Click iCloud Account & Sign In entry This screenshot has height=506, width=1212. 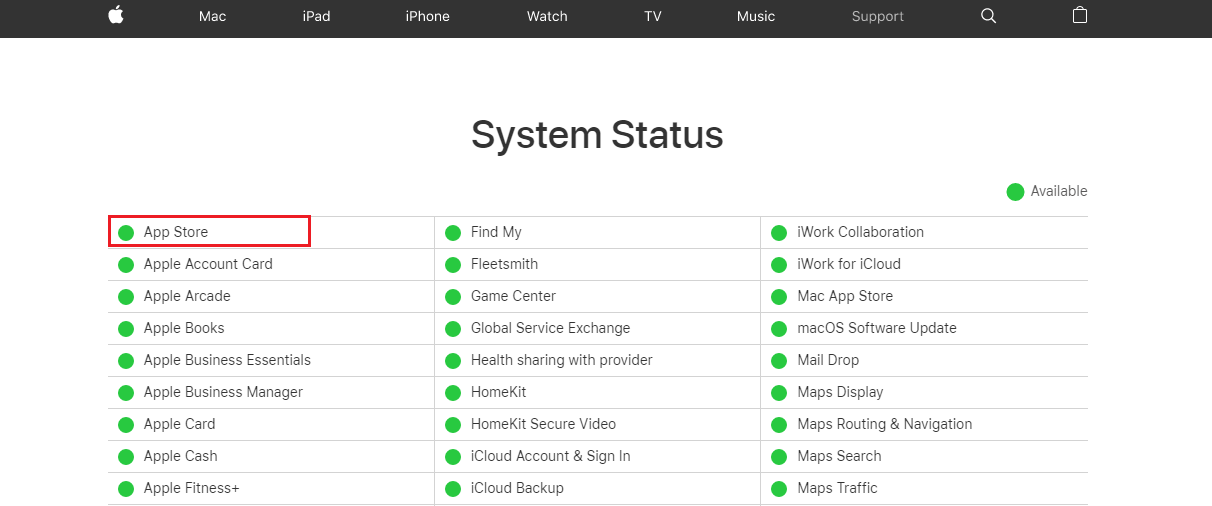pyautogui.click(x=550, y=456)
